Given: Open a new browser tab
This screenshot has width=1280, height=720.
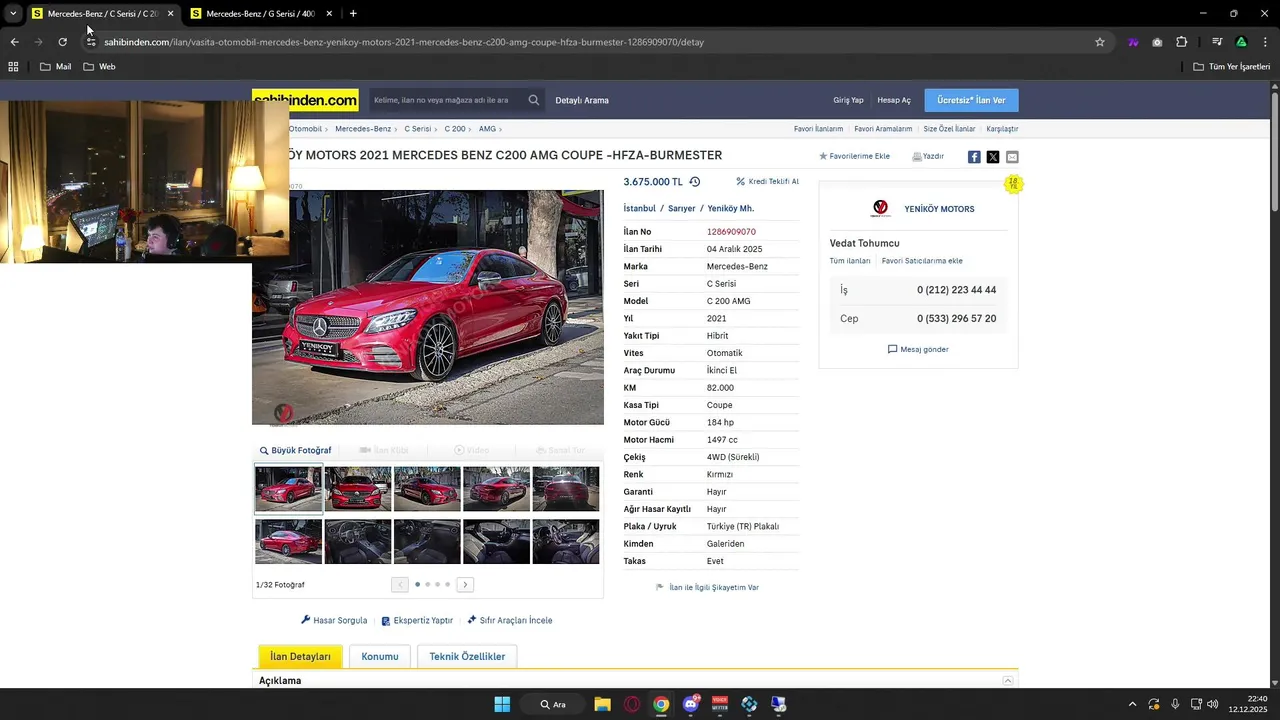Looking at the screenshot, I should click(x=353, y=14).
